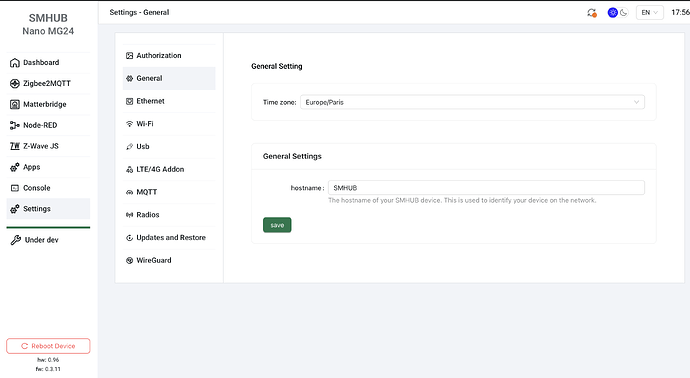The height and width of the screenshot is (378, 690).
Task: Click the Radios antenna icon
Action: point(129,215)
